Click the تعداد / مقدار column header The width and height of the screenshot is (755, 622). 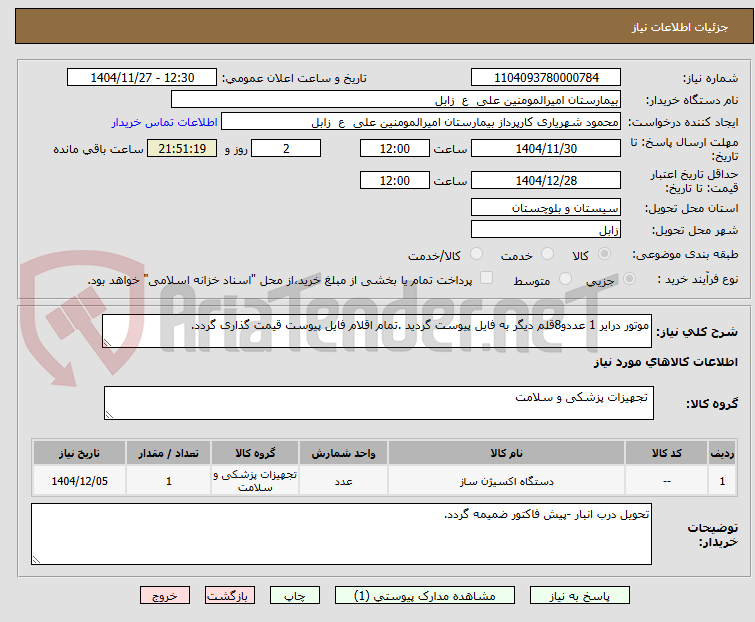pos(168,453)
